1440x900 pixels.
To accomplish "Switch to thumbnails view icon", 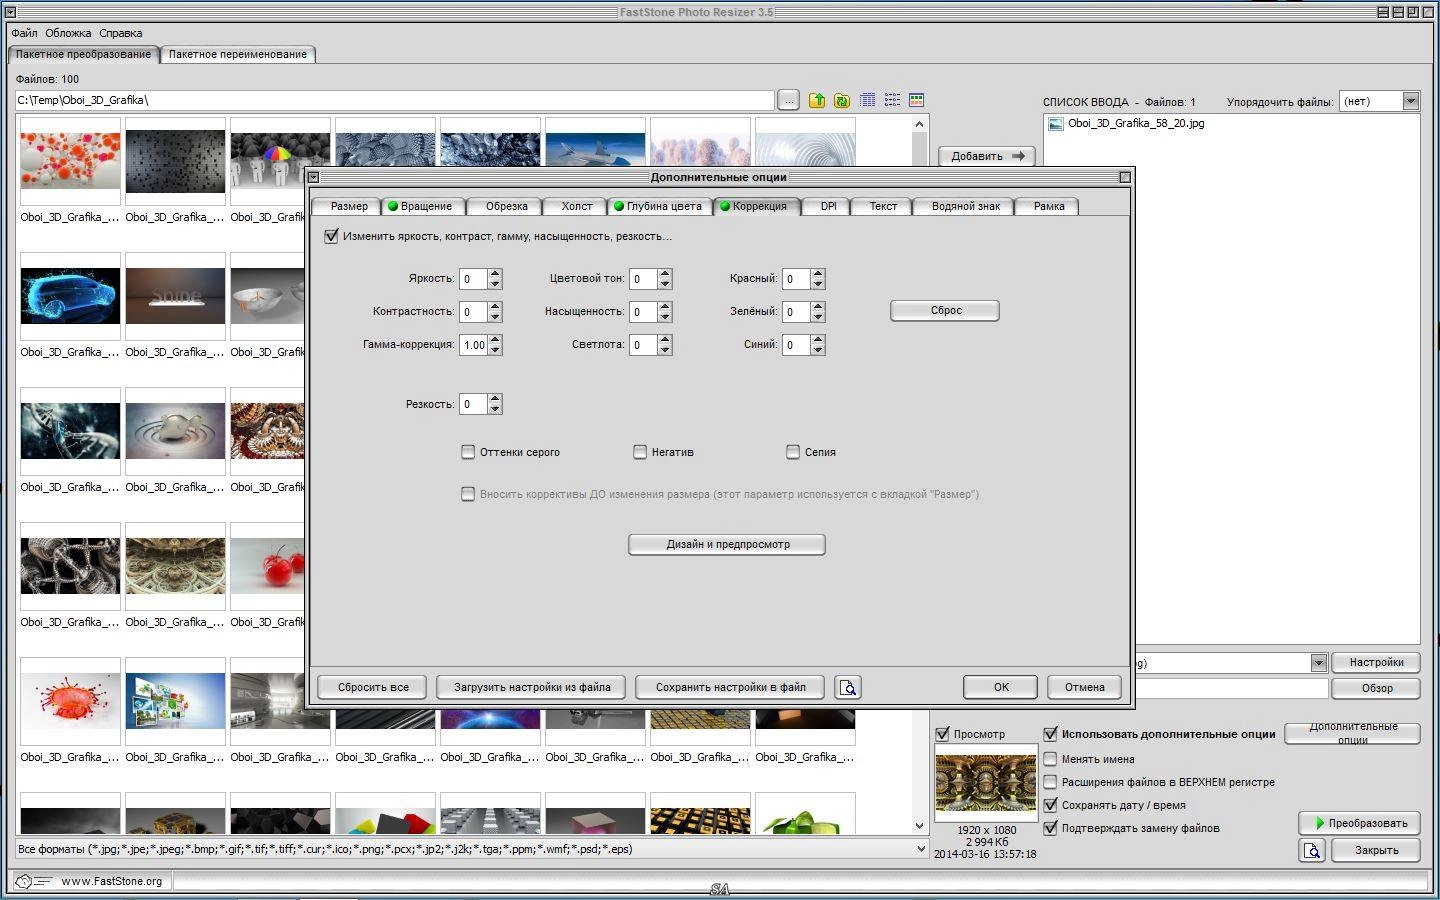I will click(916, 100).
